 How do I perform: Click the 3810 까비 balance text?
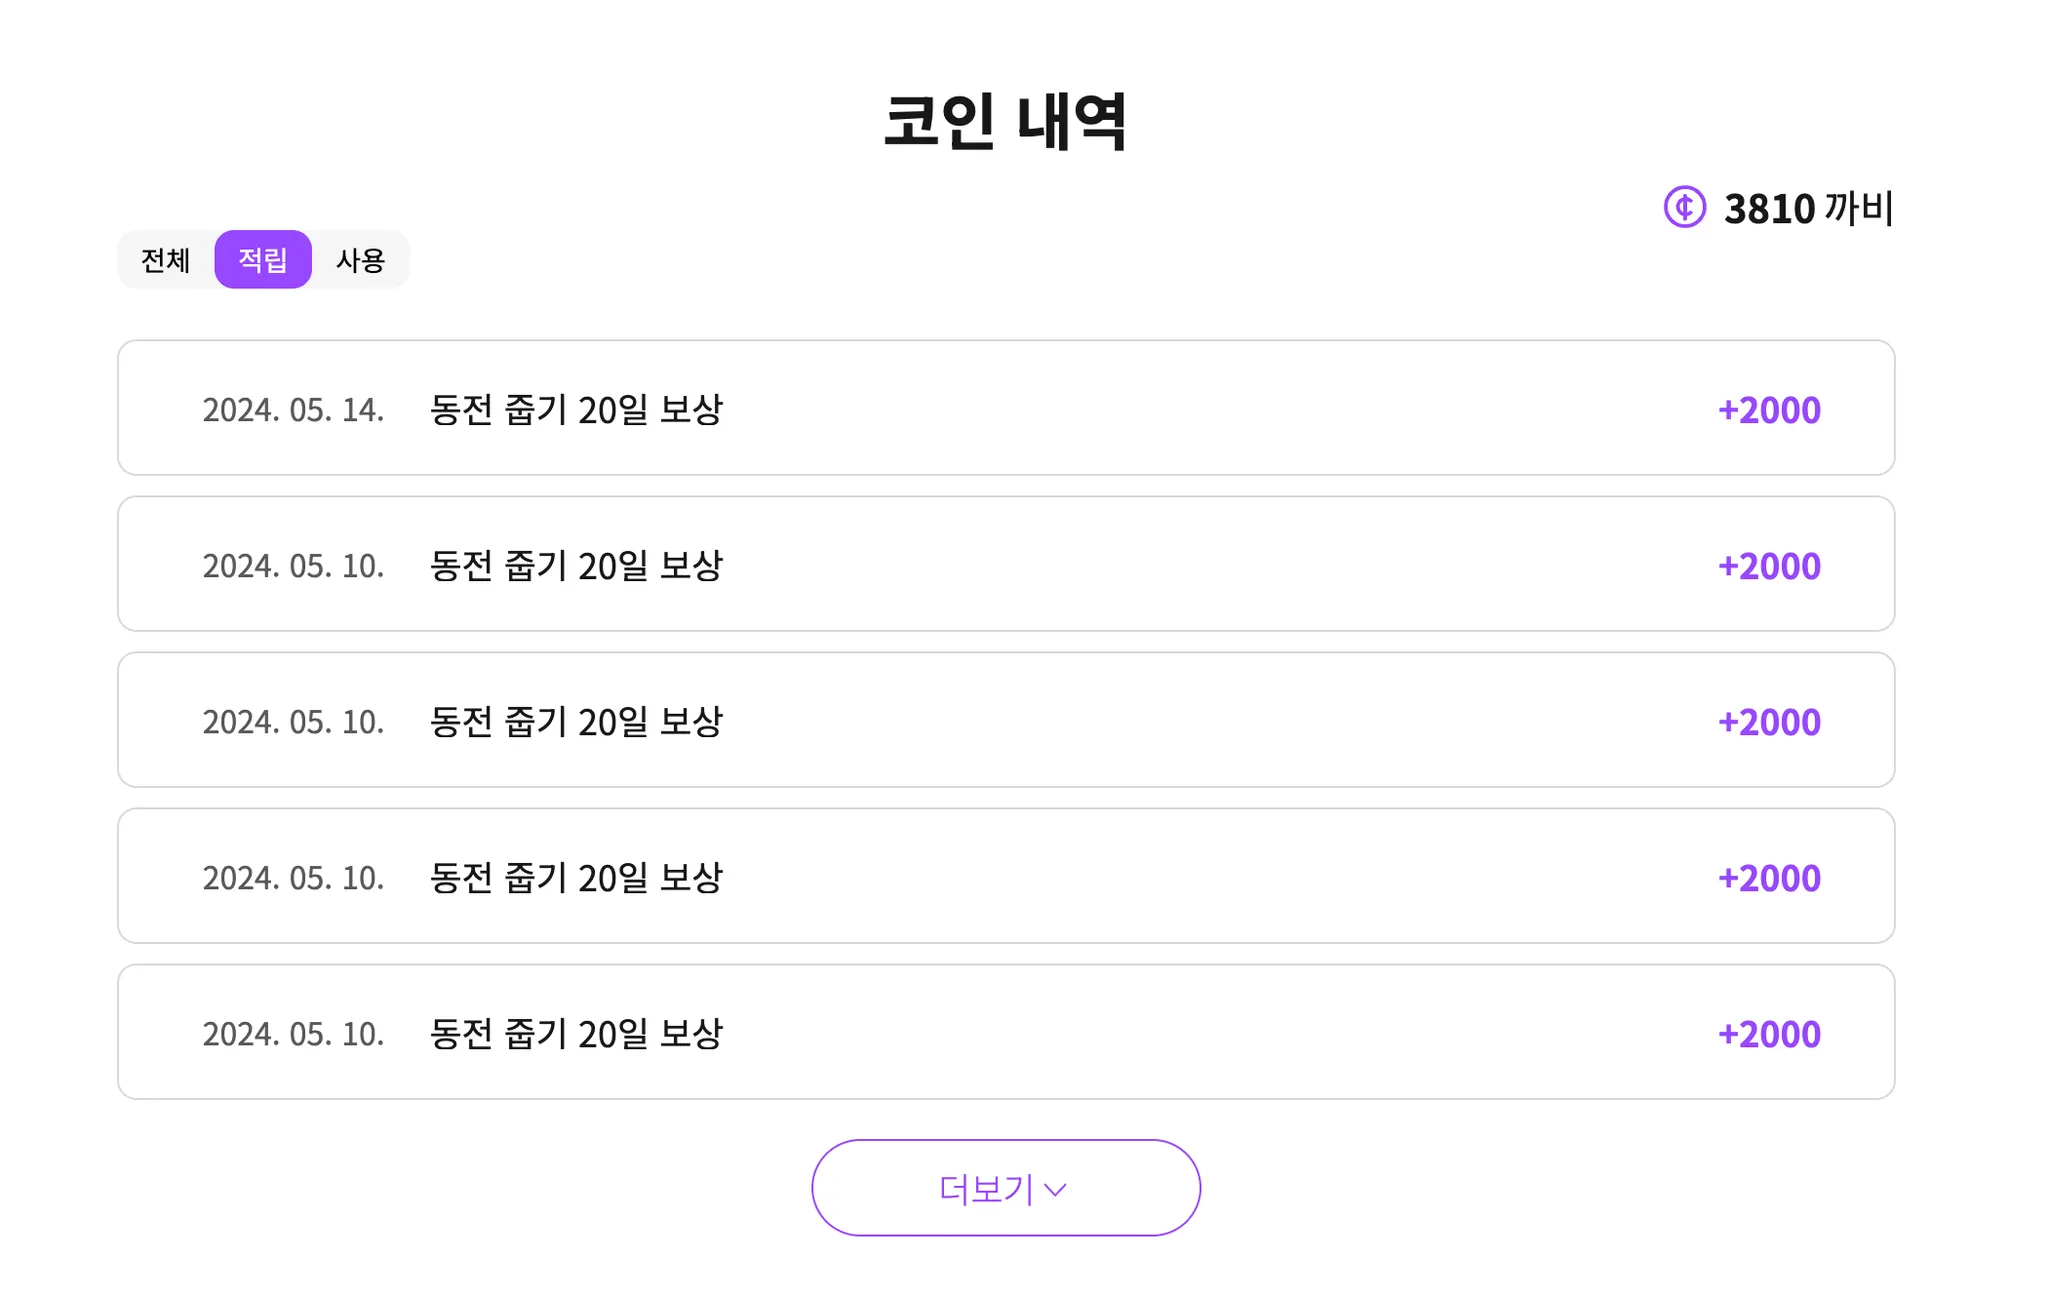click(x=1808, y=208)
